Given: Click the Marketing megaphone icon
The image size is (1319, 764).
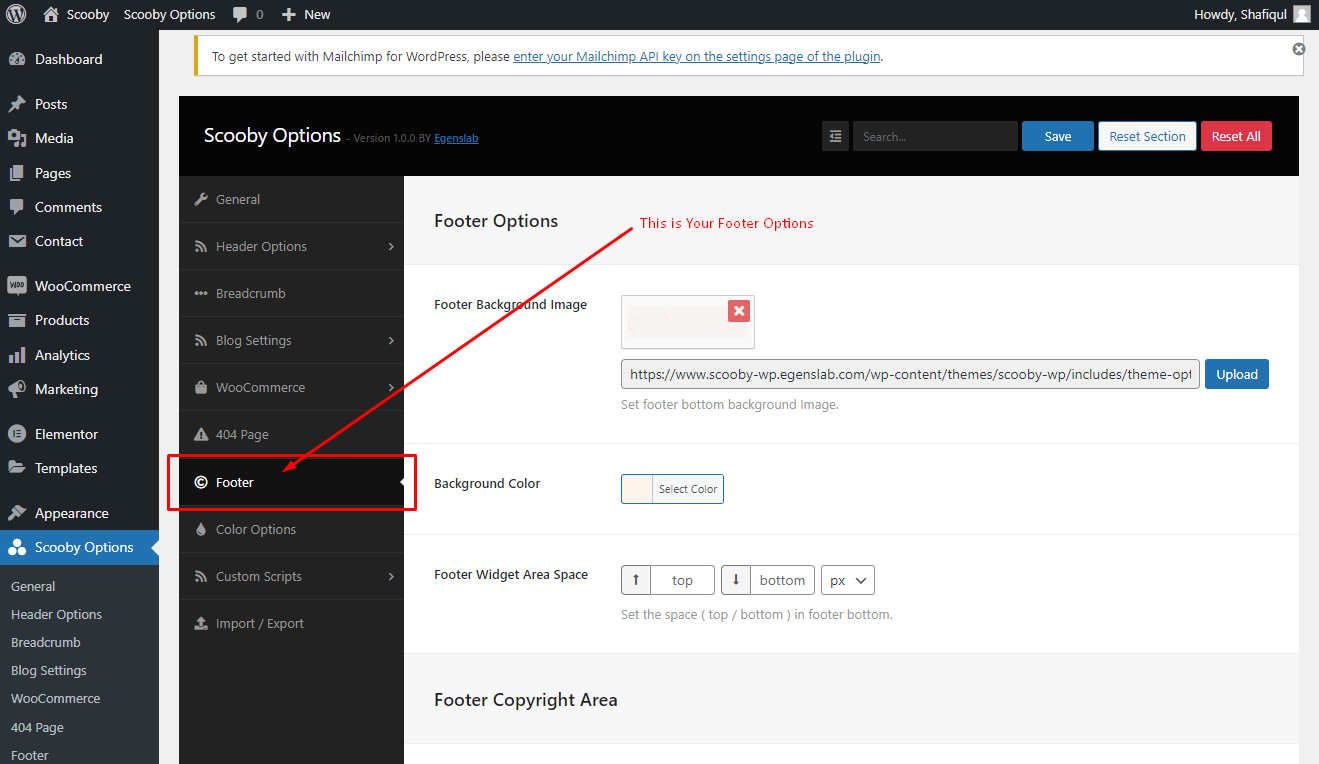Looking at the screenshot, I should click(x=17, y=389).
